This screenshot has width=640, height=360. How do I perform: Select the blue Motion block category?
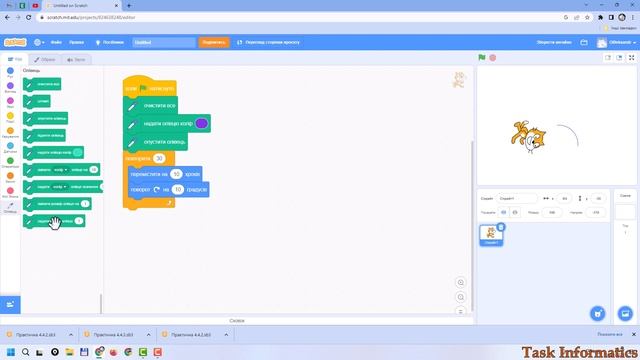point(10,73)
